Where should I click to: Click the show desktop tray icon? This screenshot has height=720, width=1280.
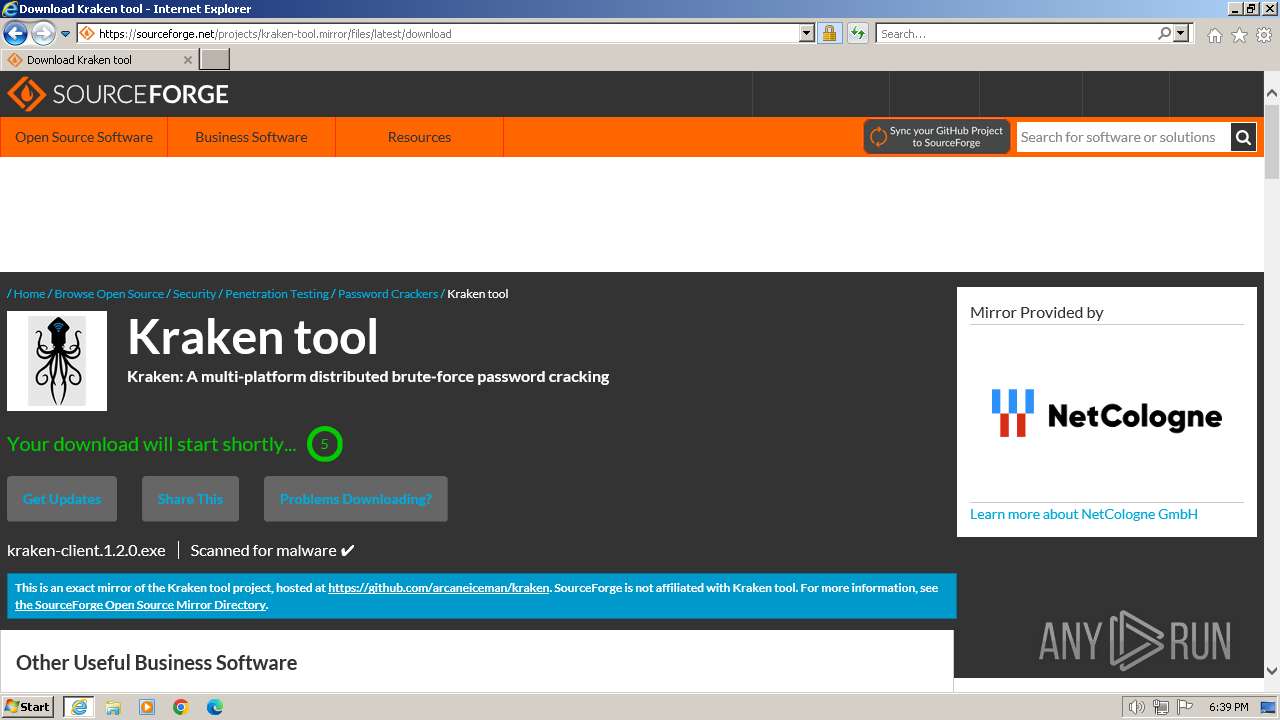pyautogui.click(x=1268, y=707)
